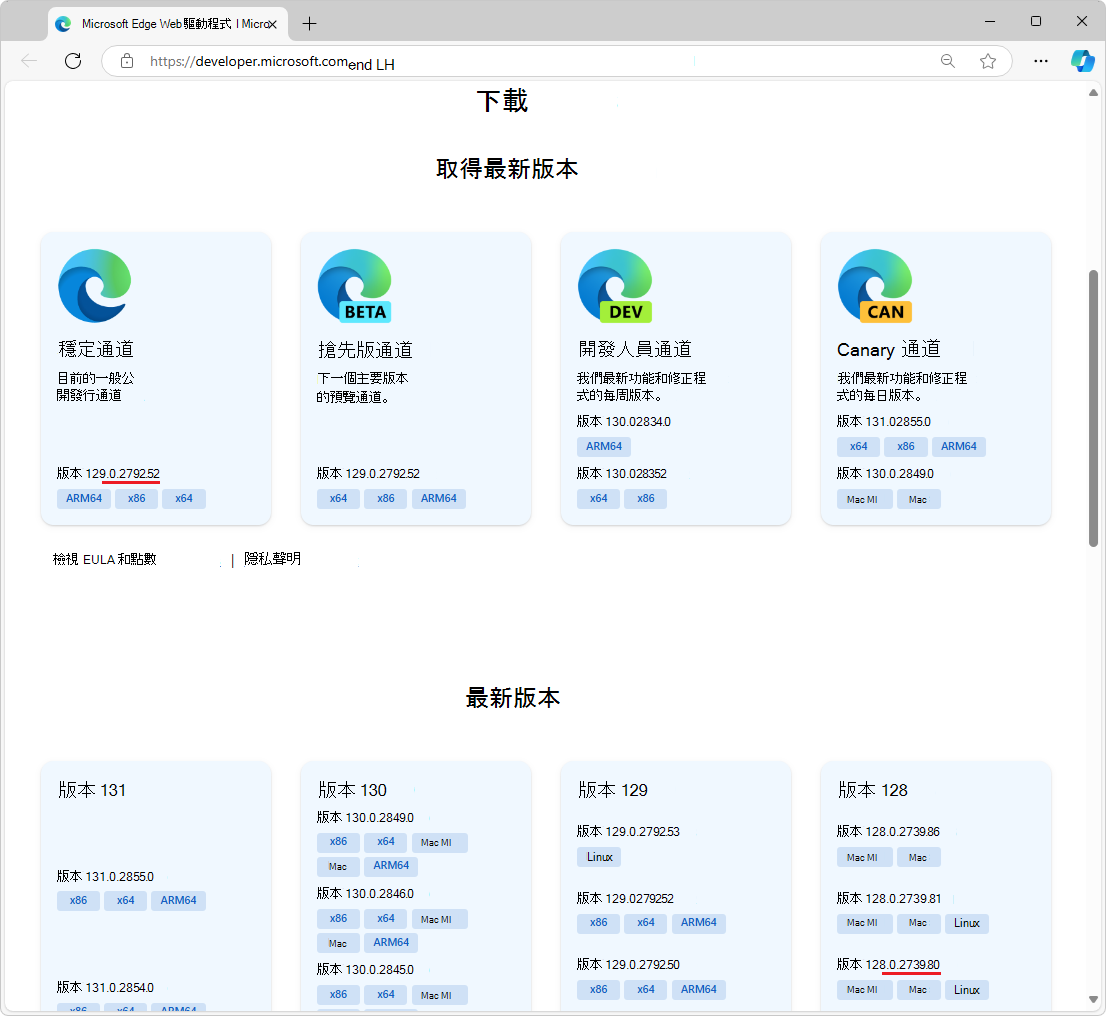The width and height of the screenshot is (1106, 1016).
Task: Open Settings and more ellipsis menu
Action: [1040, 61]
